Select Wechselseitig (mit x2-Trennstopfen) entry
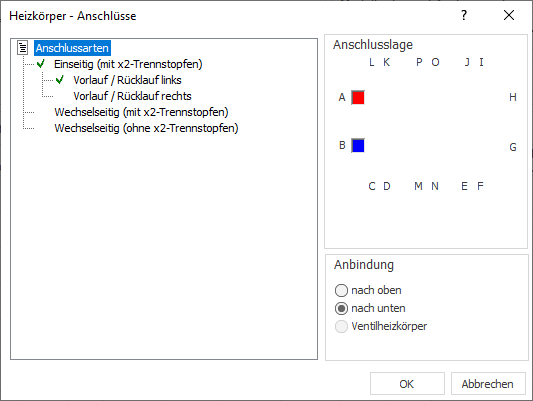 [x=141, y=112]
